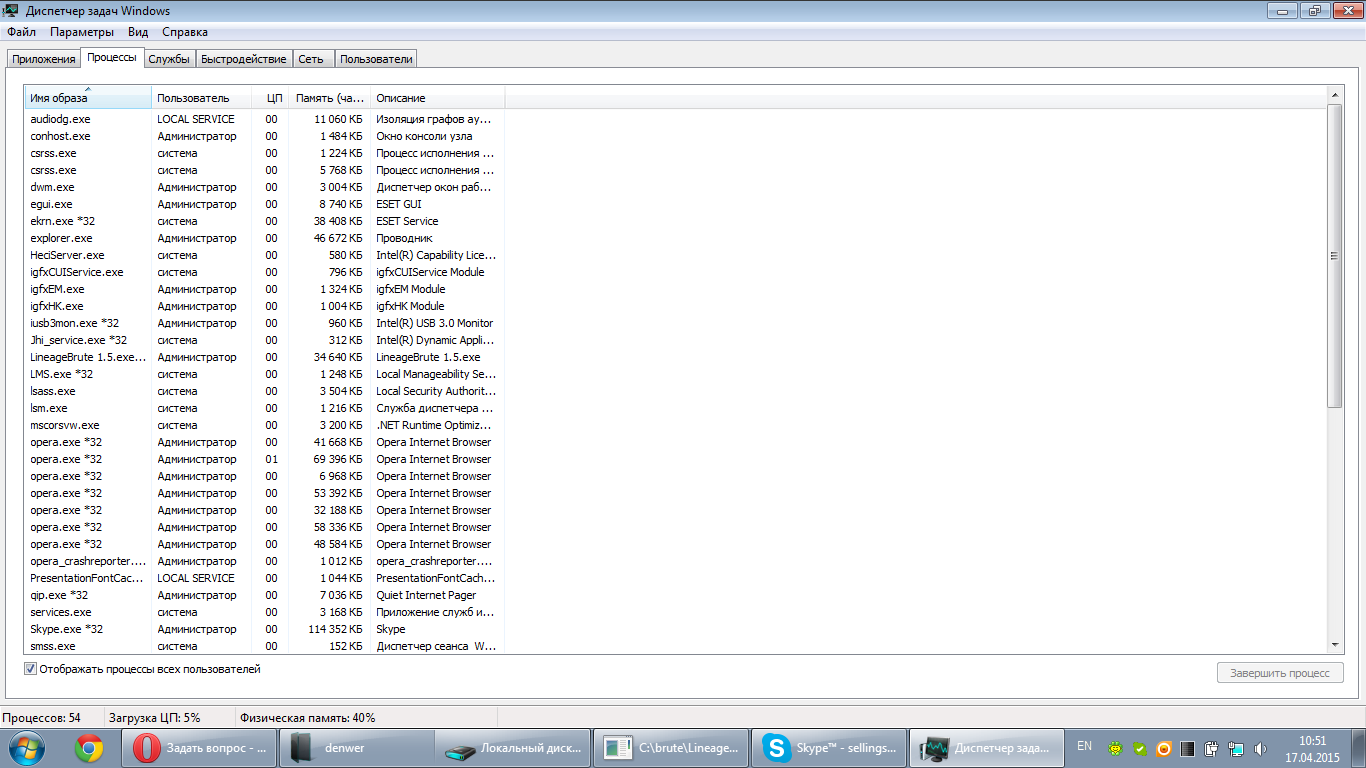Click the Завершить процесс button

[x=1280, y=673]
